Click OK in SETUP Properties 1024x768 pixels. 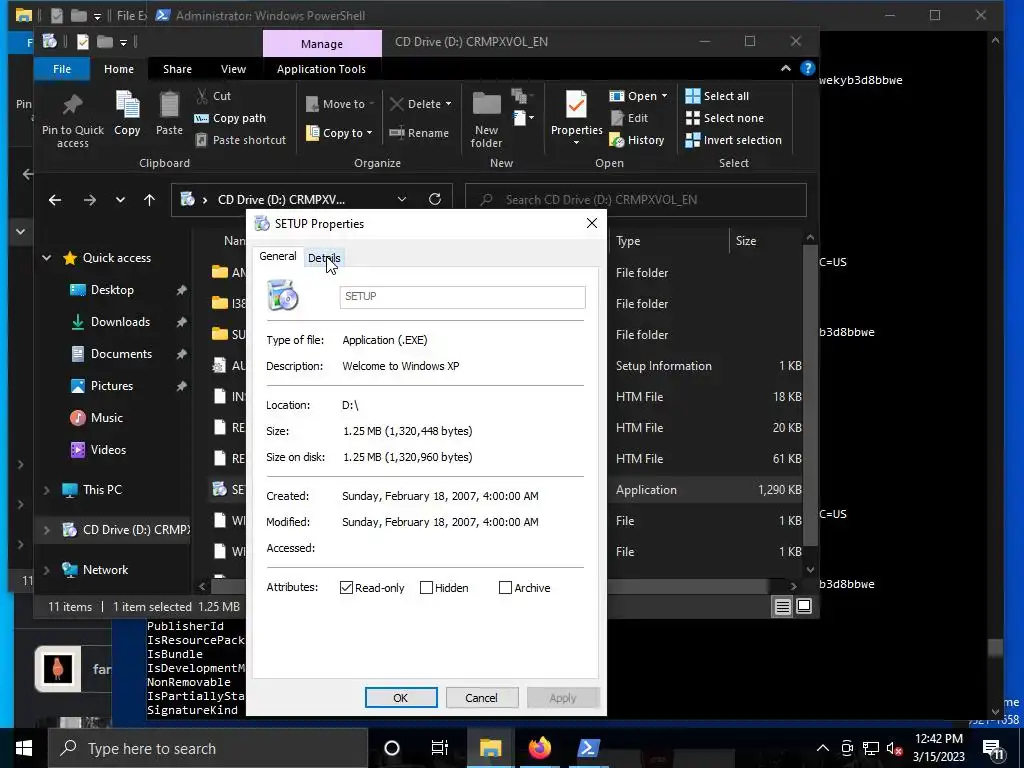tap(401, 697)
